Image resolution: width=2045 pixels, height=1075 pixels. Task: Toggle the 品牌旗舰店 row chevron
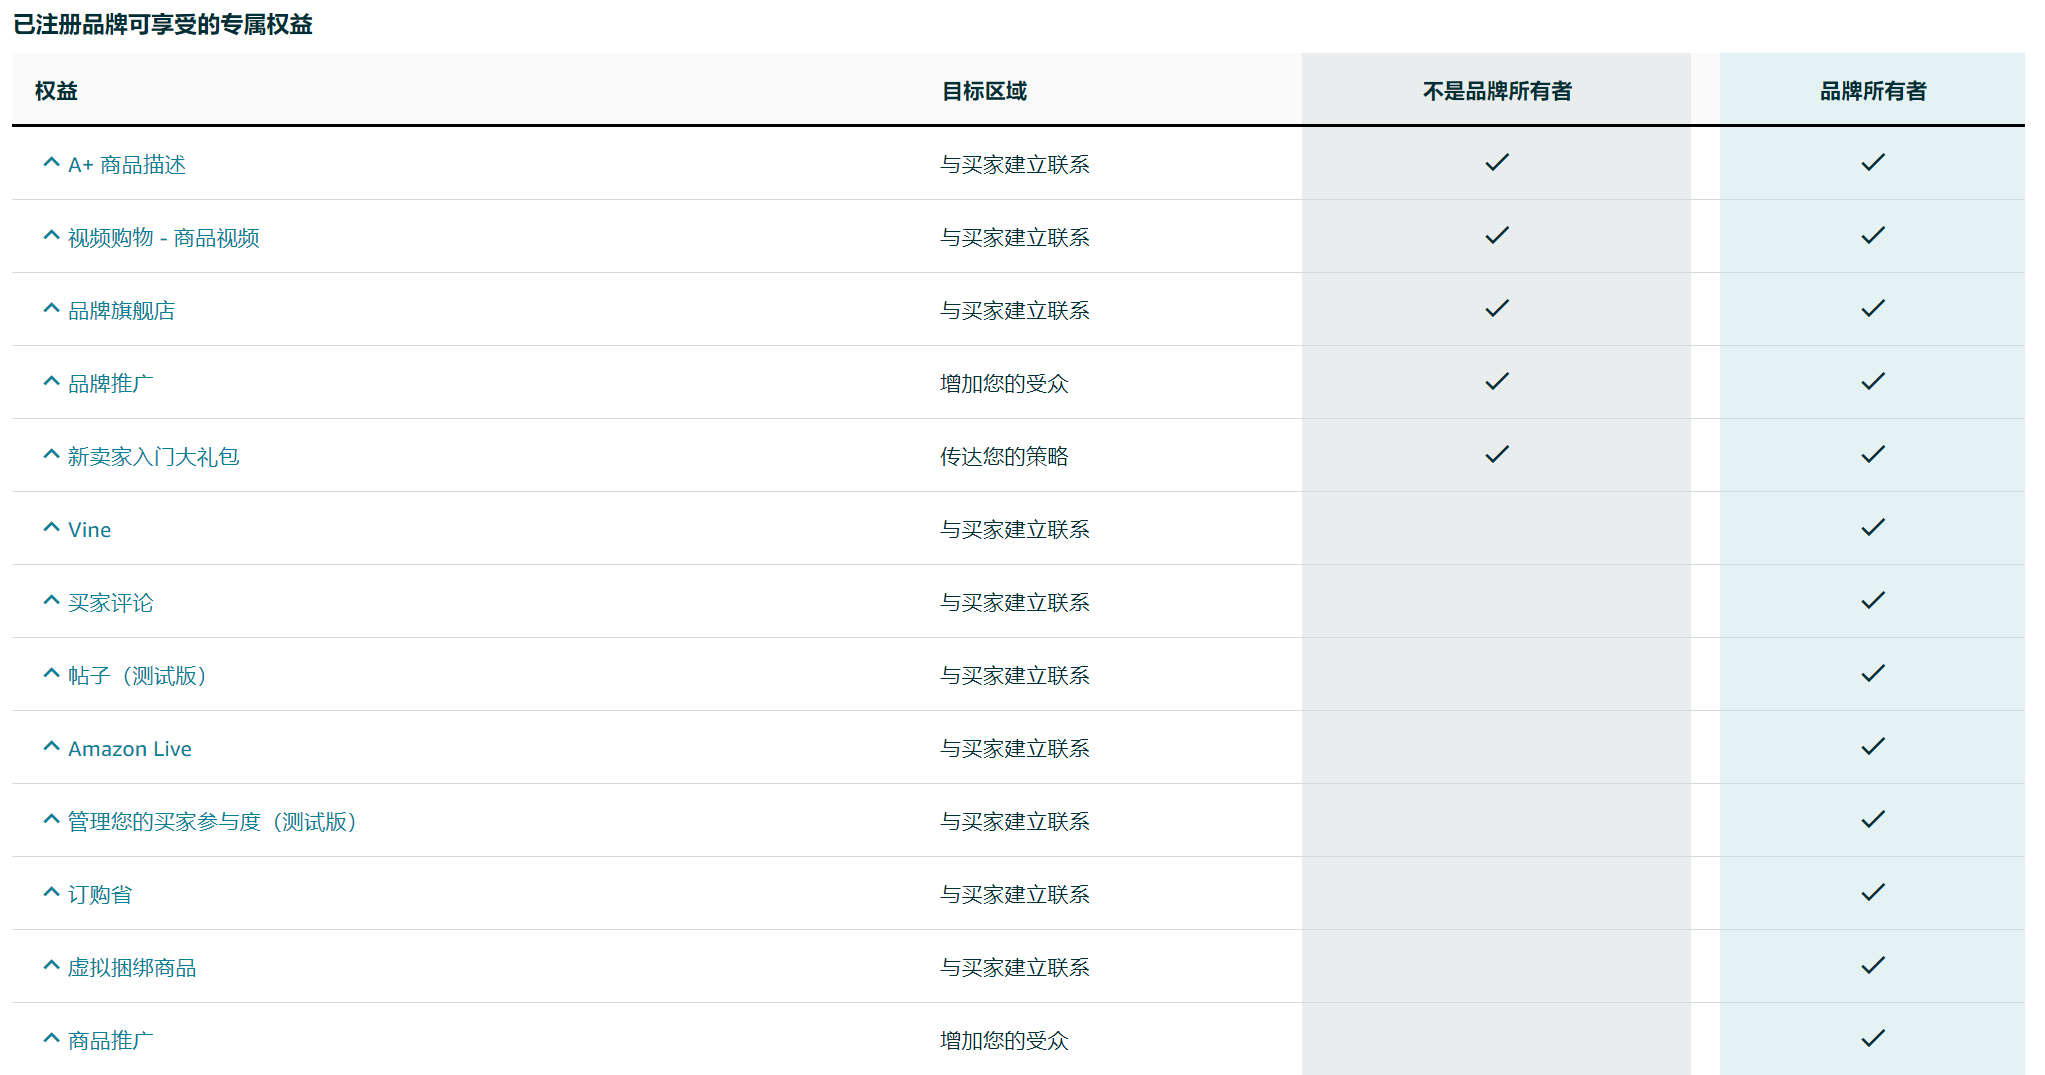[52, 308]
